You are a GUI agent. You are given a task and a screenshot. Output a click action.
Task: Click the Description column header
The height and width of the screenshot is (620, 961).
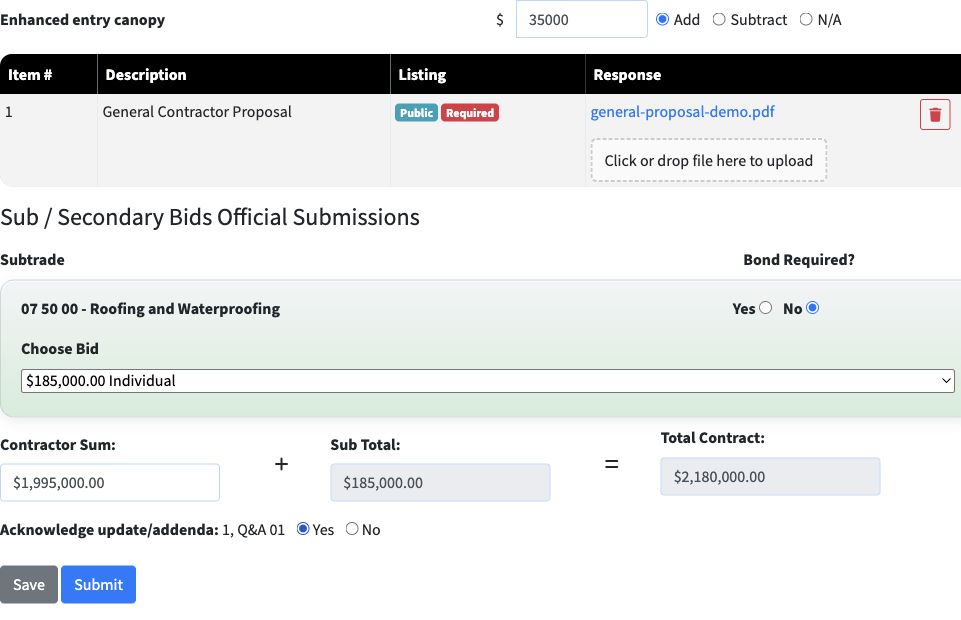point(243,74)
